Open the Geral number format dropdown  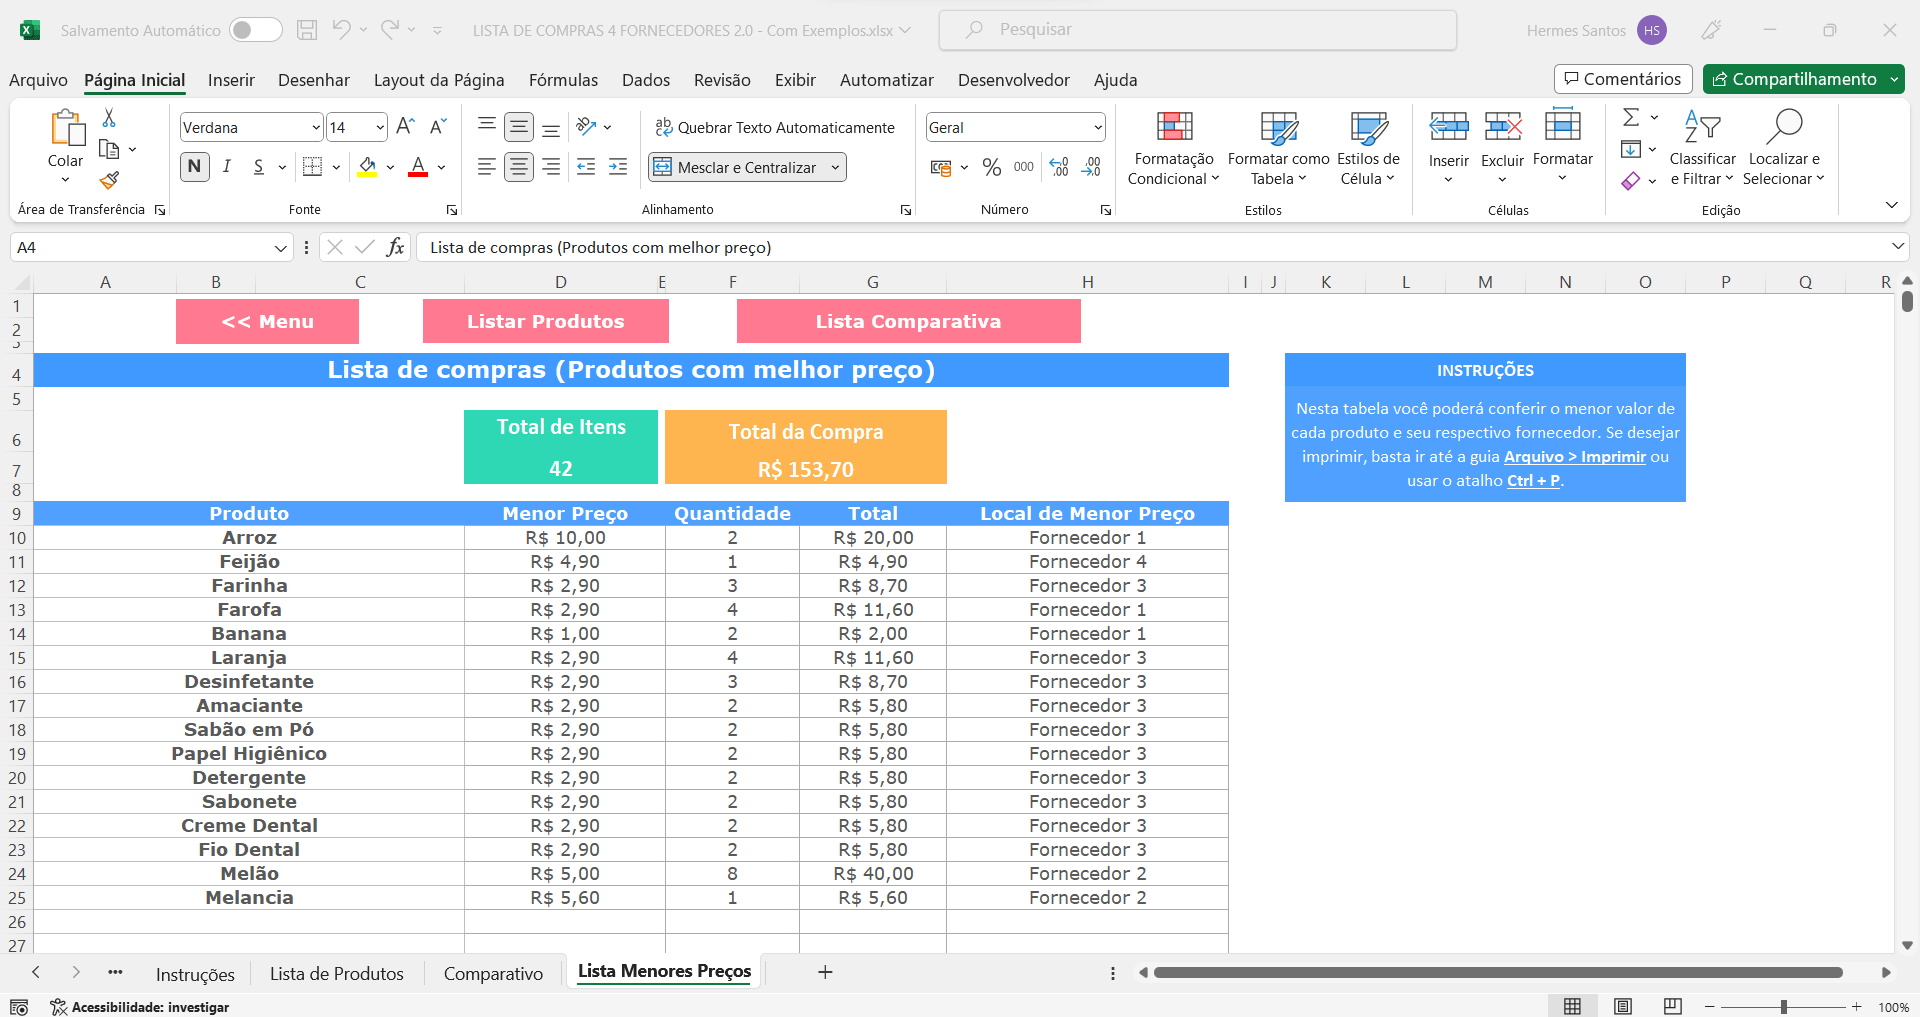1097,127
